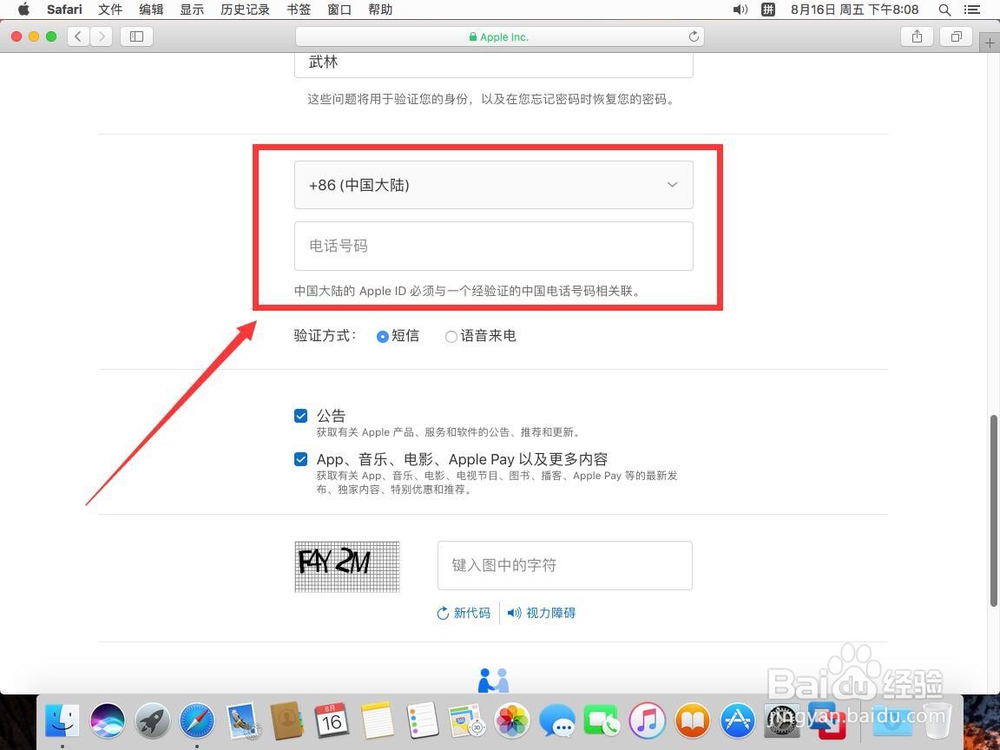Open the 编辑 menu

tap(151, 9)
